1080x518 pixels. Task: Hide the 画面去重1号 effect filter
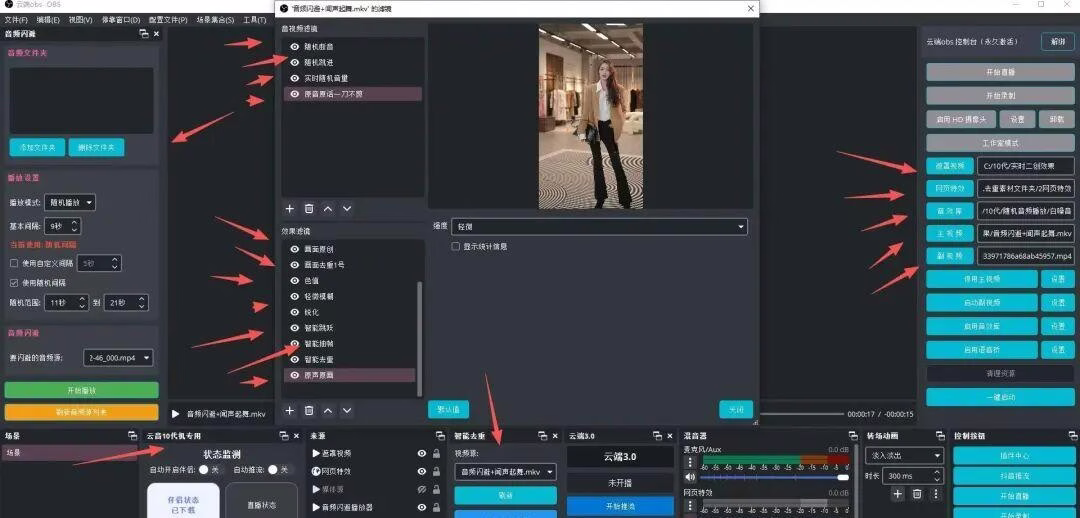pos(294,265)
